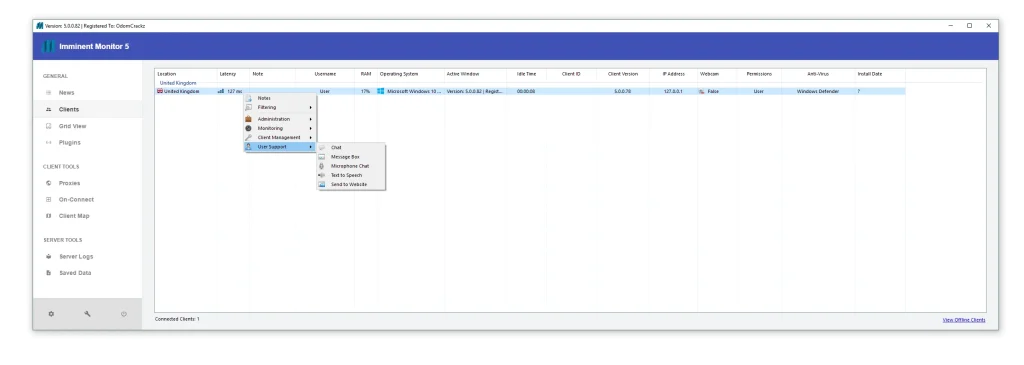This screenshot has width=1024, height=365.
Task: Expand the Administration submenu arrow
Action: point(310,119)
